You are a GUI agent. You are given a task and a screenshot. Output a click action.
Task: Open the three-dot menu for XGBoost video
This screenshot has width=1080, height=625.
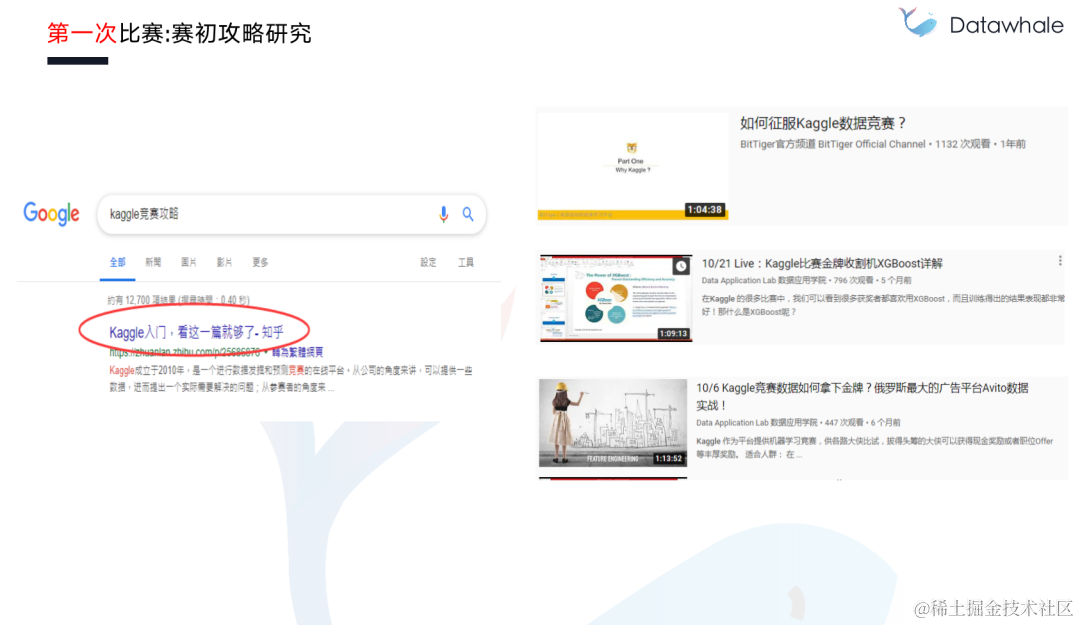tap(1060, 260)
